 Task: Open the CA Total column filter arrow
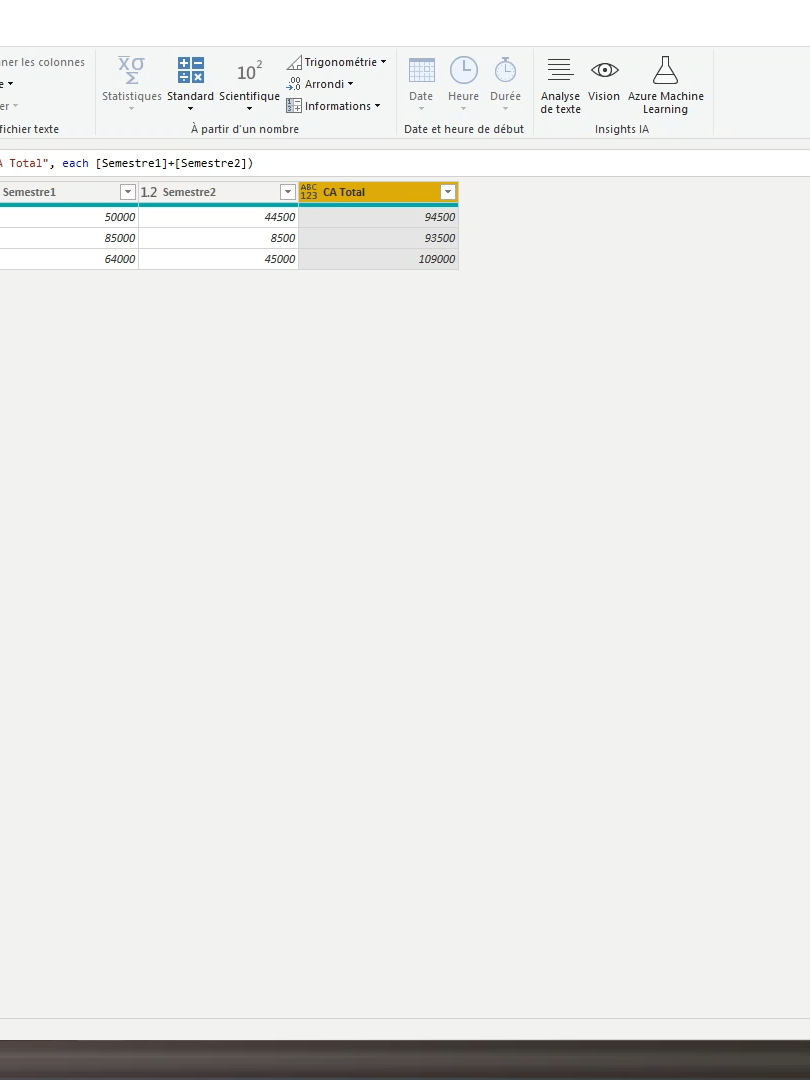coord(448,192)
